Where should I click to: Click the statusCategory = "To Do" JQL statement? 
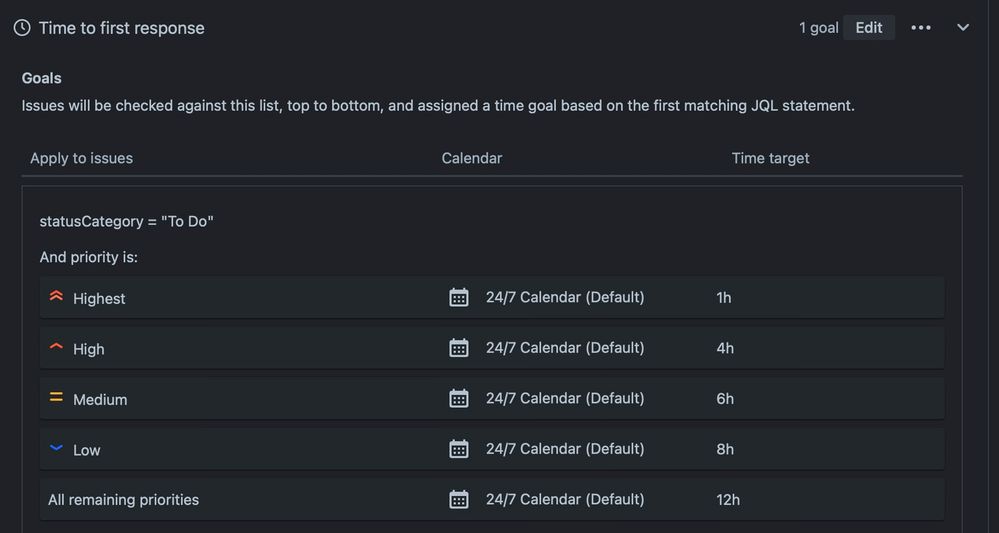[127, 221]
